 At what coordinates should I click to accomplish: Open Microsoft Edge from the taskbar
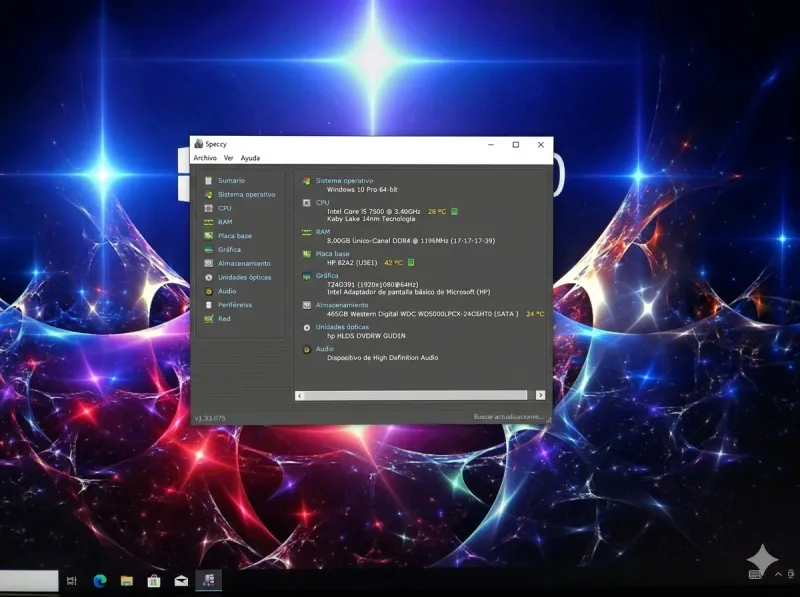pyautogui.click(x=100, y=581)
